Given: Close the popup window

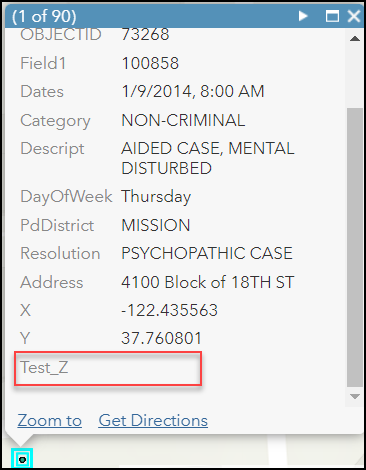Looking at the screenshot, I should [x=354, y=16].
